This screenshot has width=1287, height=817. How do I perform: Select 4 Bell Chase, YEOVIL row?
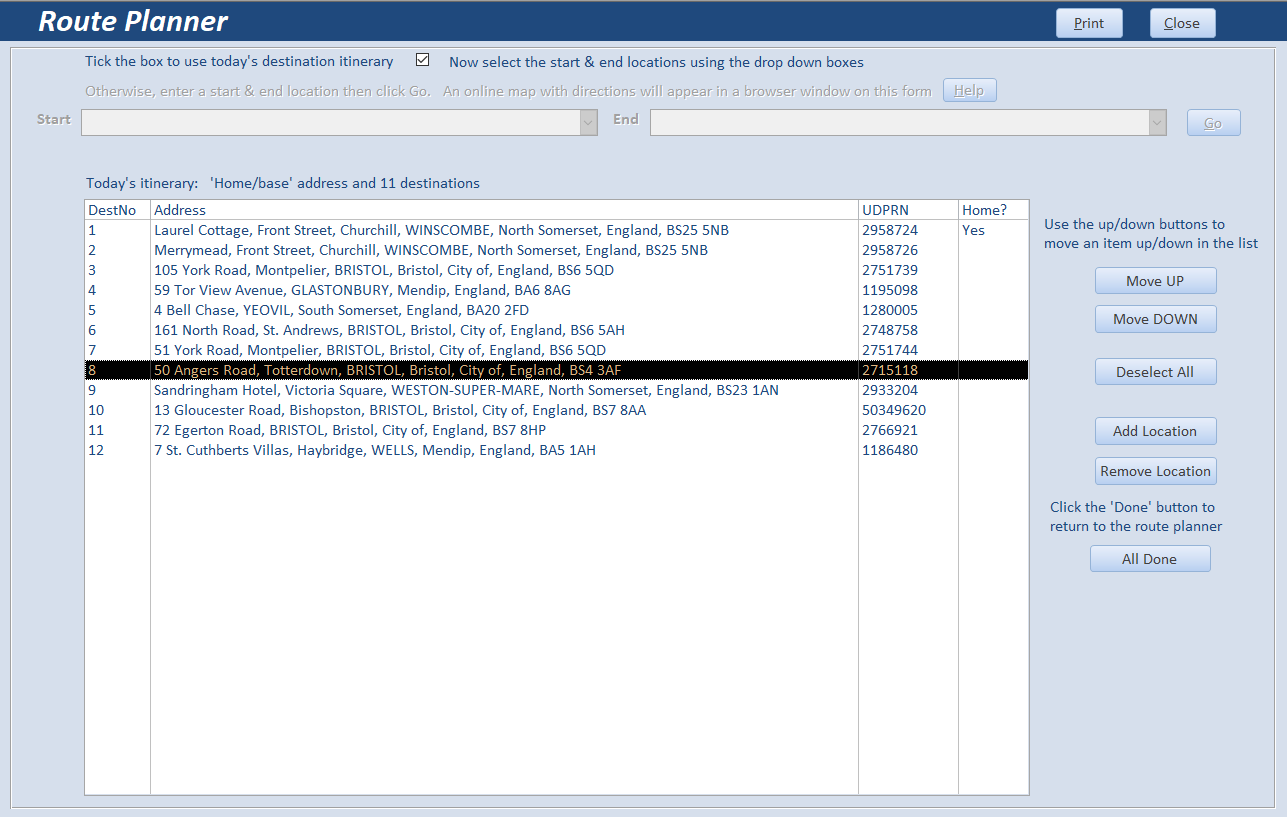pyautogui.click(x=556, y=310)
